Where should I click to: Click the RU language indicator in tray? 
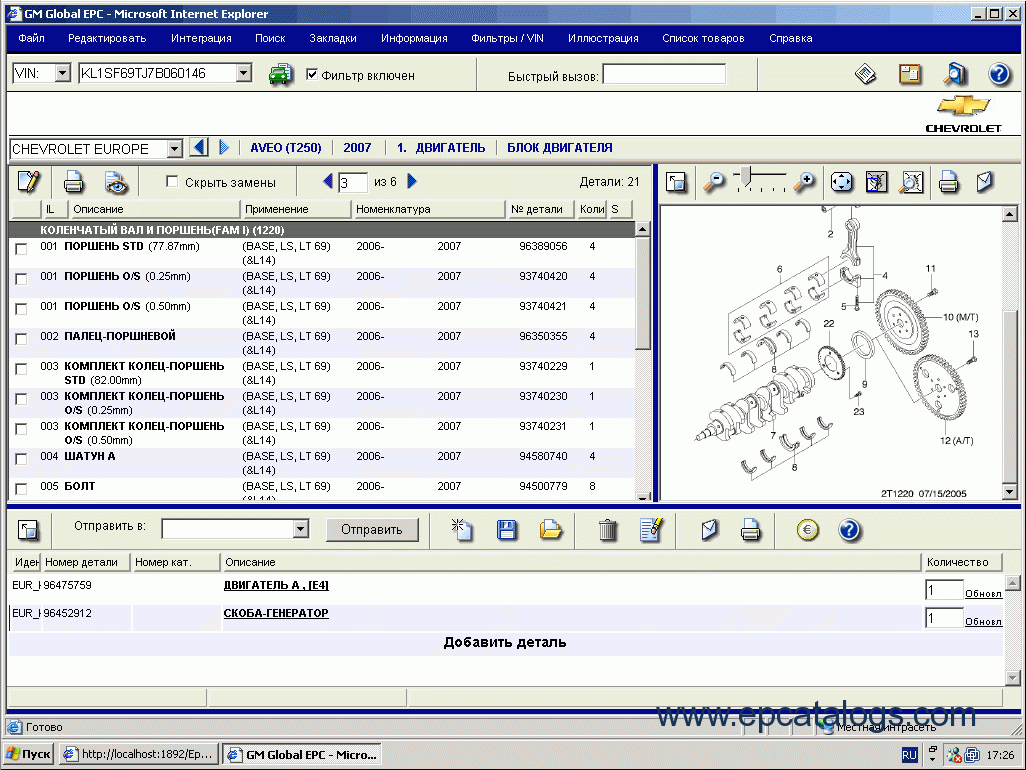click(x=909, y=755)
